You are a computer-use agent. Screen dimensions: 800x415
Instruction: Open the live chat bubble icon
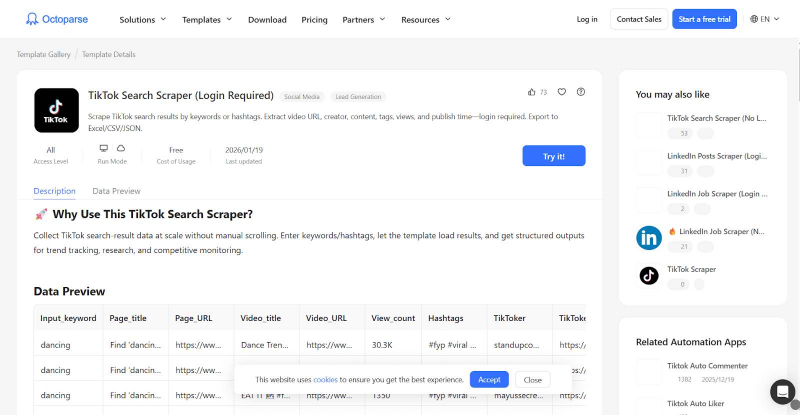pos(782,392)
